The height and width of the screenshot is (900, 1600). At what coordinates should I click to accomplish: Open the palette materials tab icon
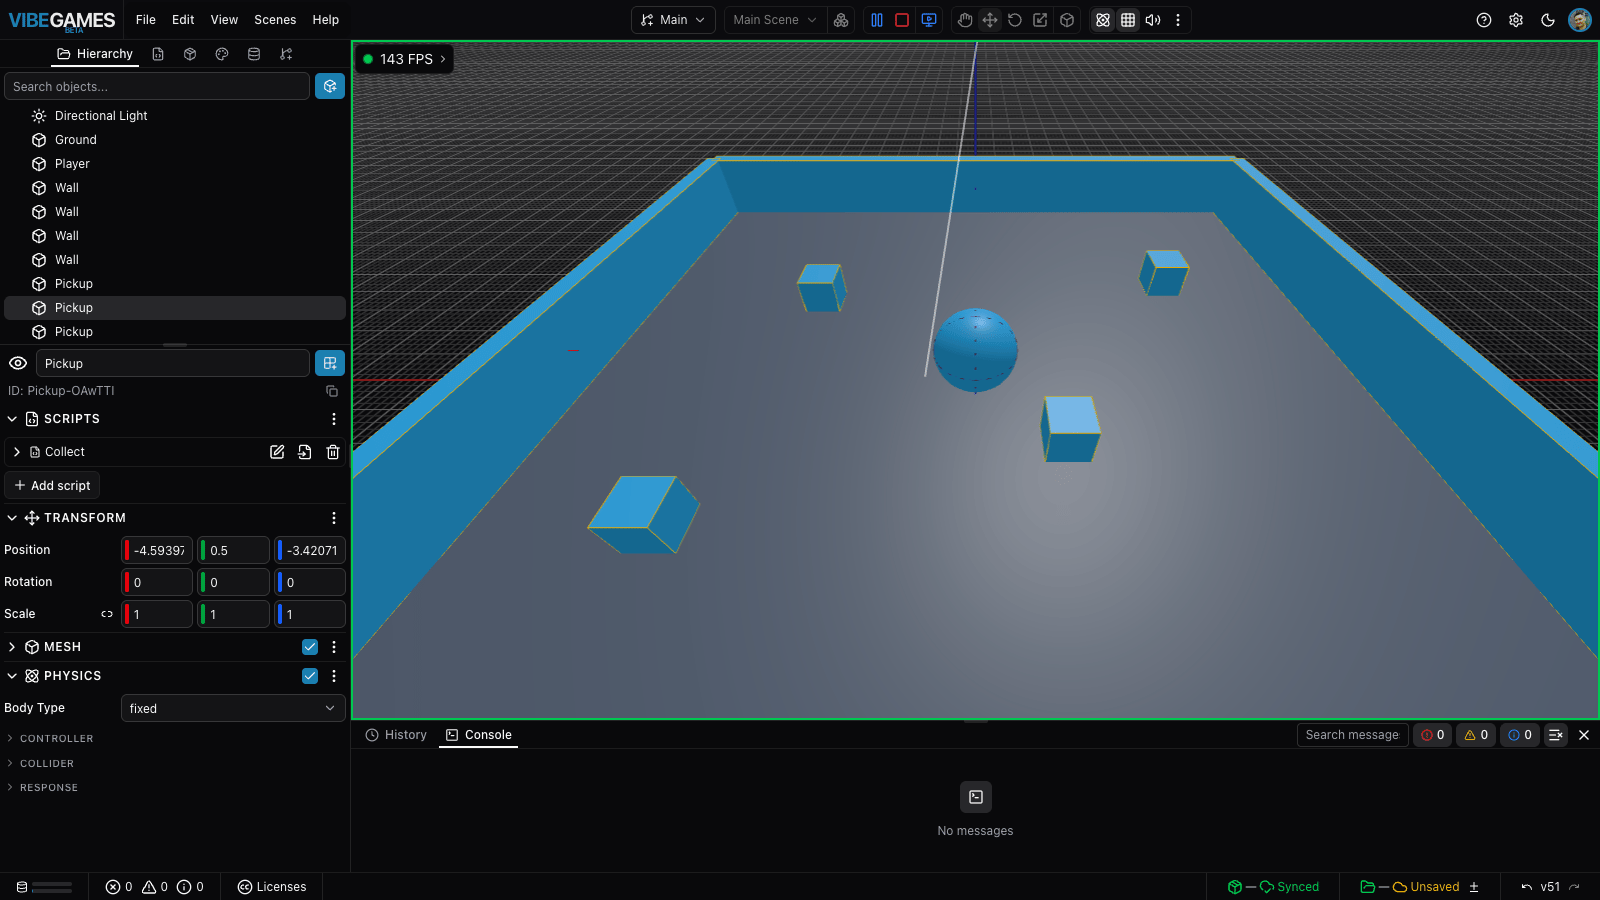tap(222, 54)
